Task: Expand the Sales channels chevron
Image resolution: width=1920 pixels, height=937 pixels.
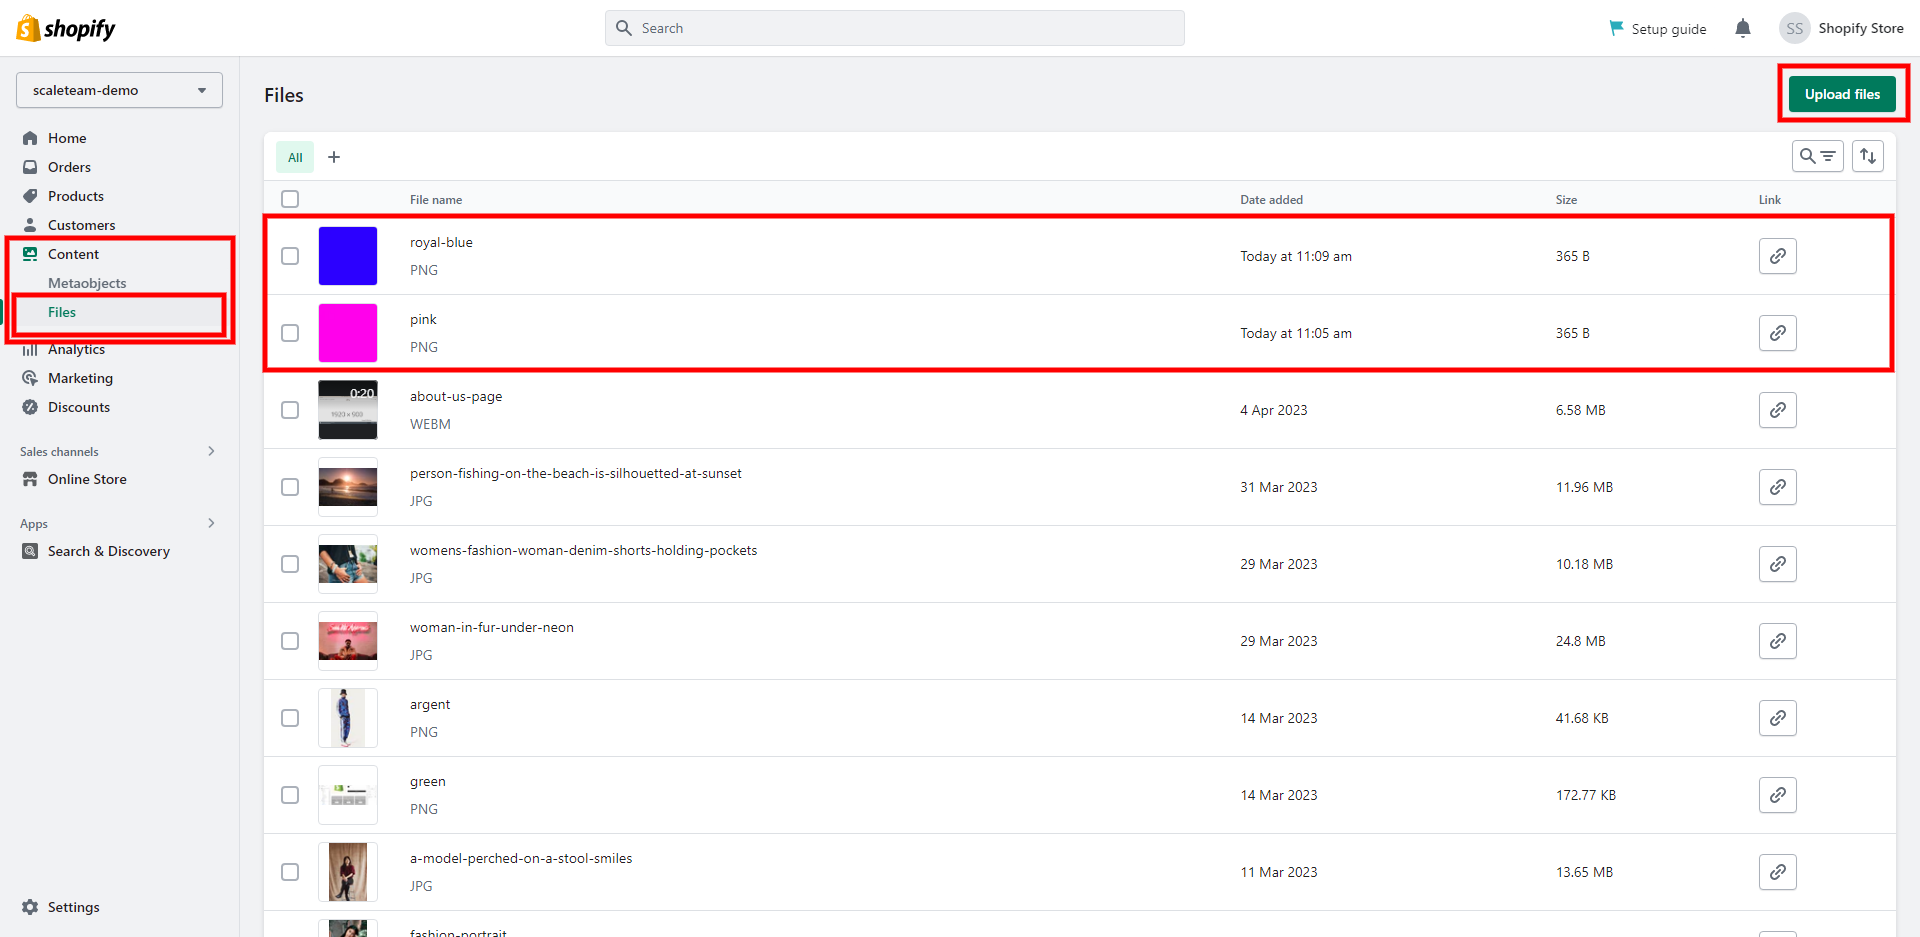Action: [x=211, y=451]
